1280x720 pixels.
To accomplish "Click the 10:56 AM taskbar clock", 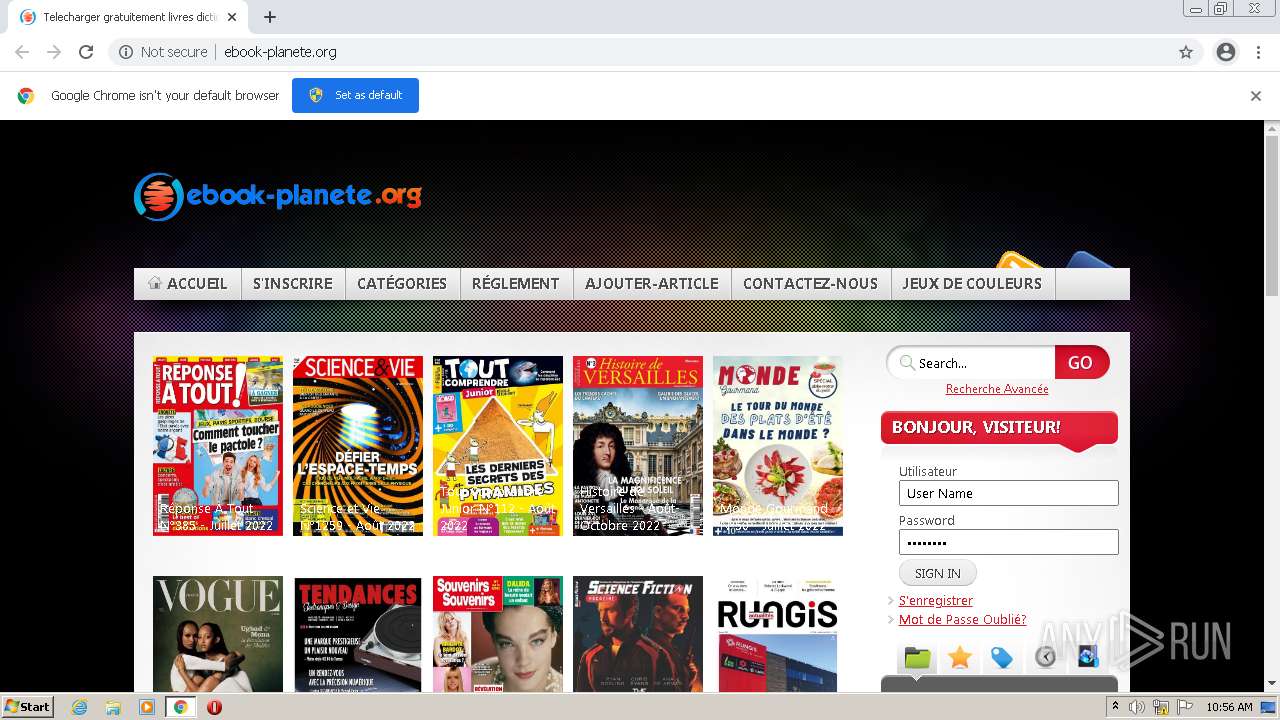I will tap(1229, 707).
